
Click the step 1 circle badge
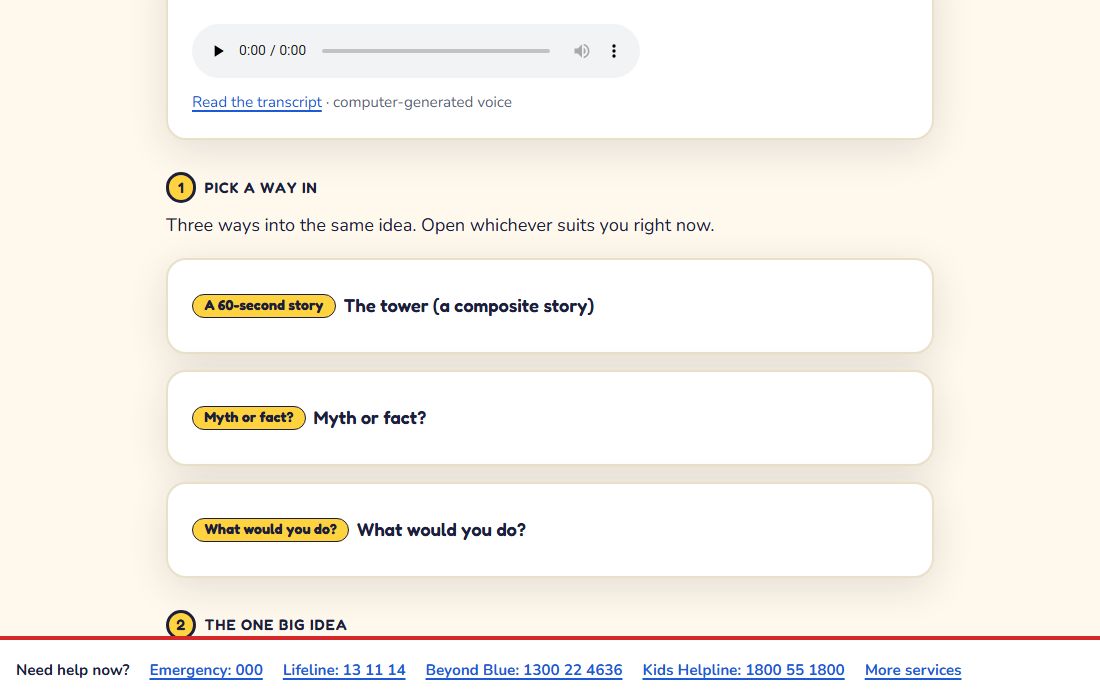pyautogui.click(x=181, y=188)
